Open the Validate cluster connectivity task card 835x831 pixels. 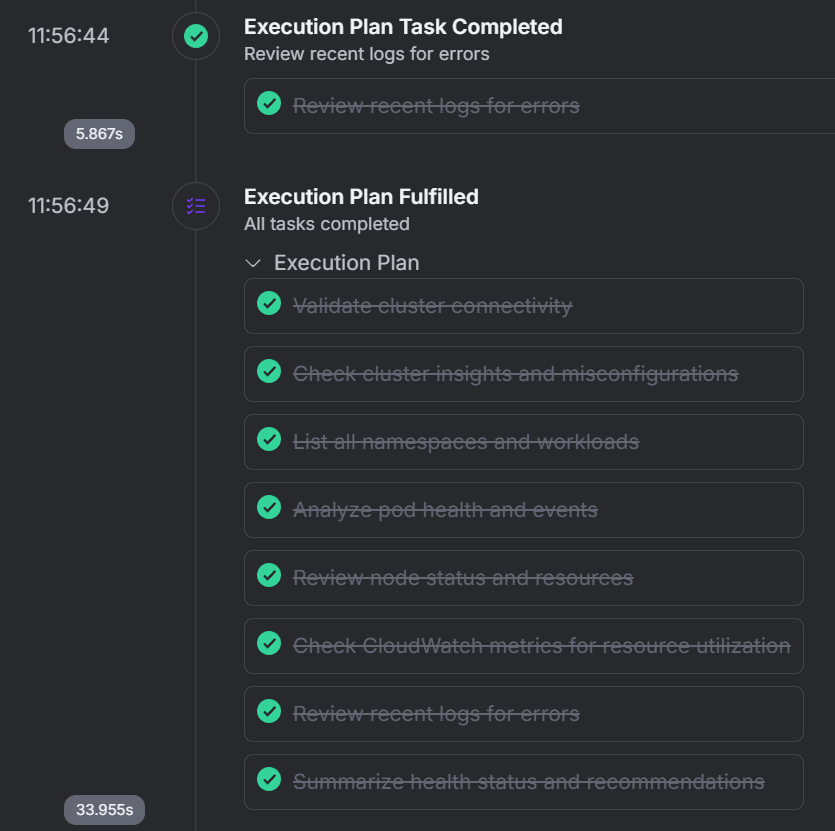[x=524, y=305]
